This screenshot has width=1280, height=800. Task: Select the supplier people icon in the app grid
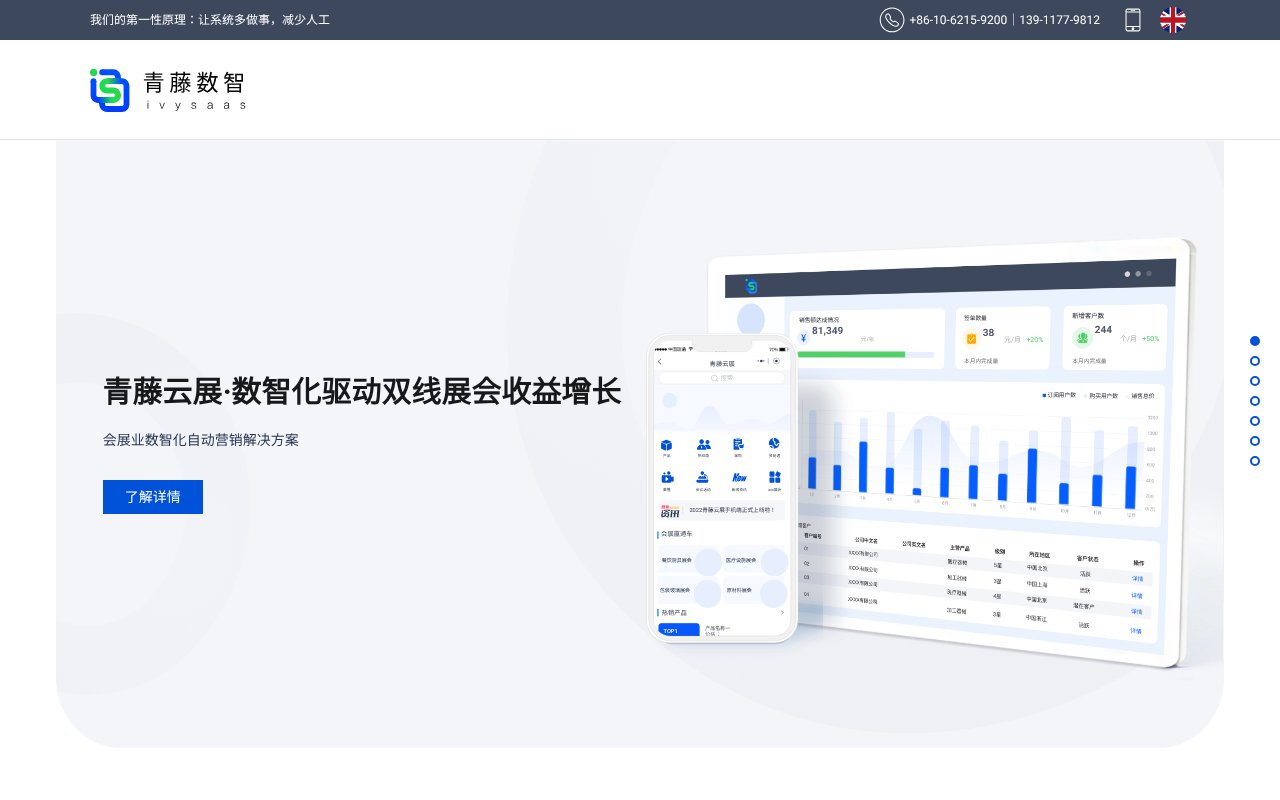tap(704, 445)
